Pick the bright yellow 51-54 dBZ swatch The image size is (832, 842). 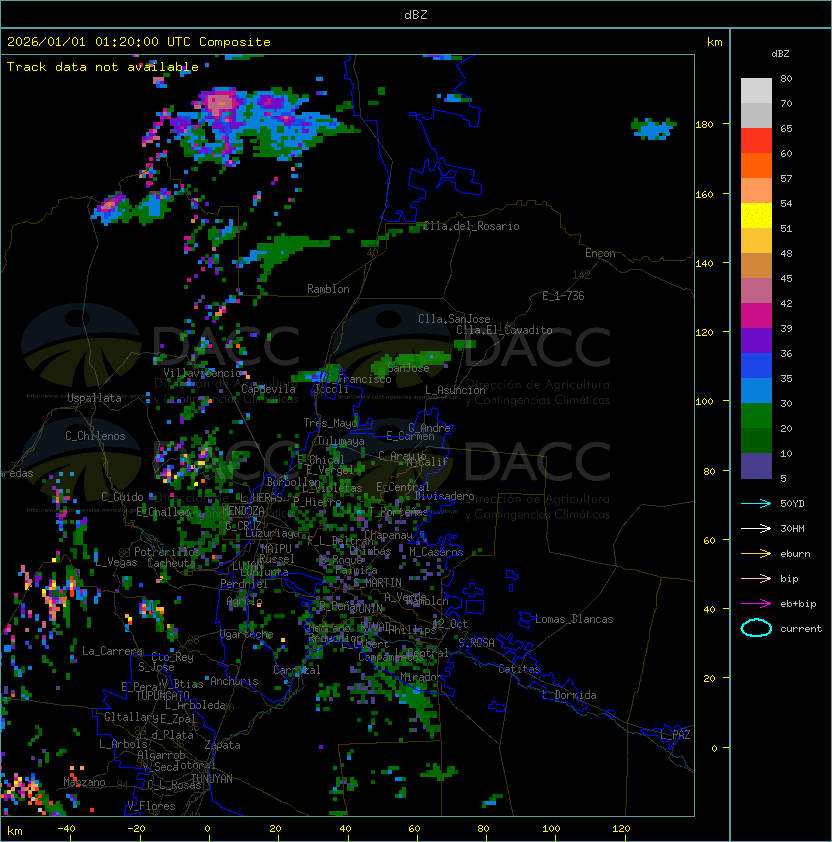(x=756, y=216)
